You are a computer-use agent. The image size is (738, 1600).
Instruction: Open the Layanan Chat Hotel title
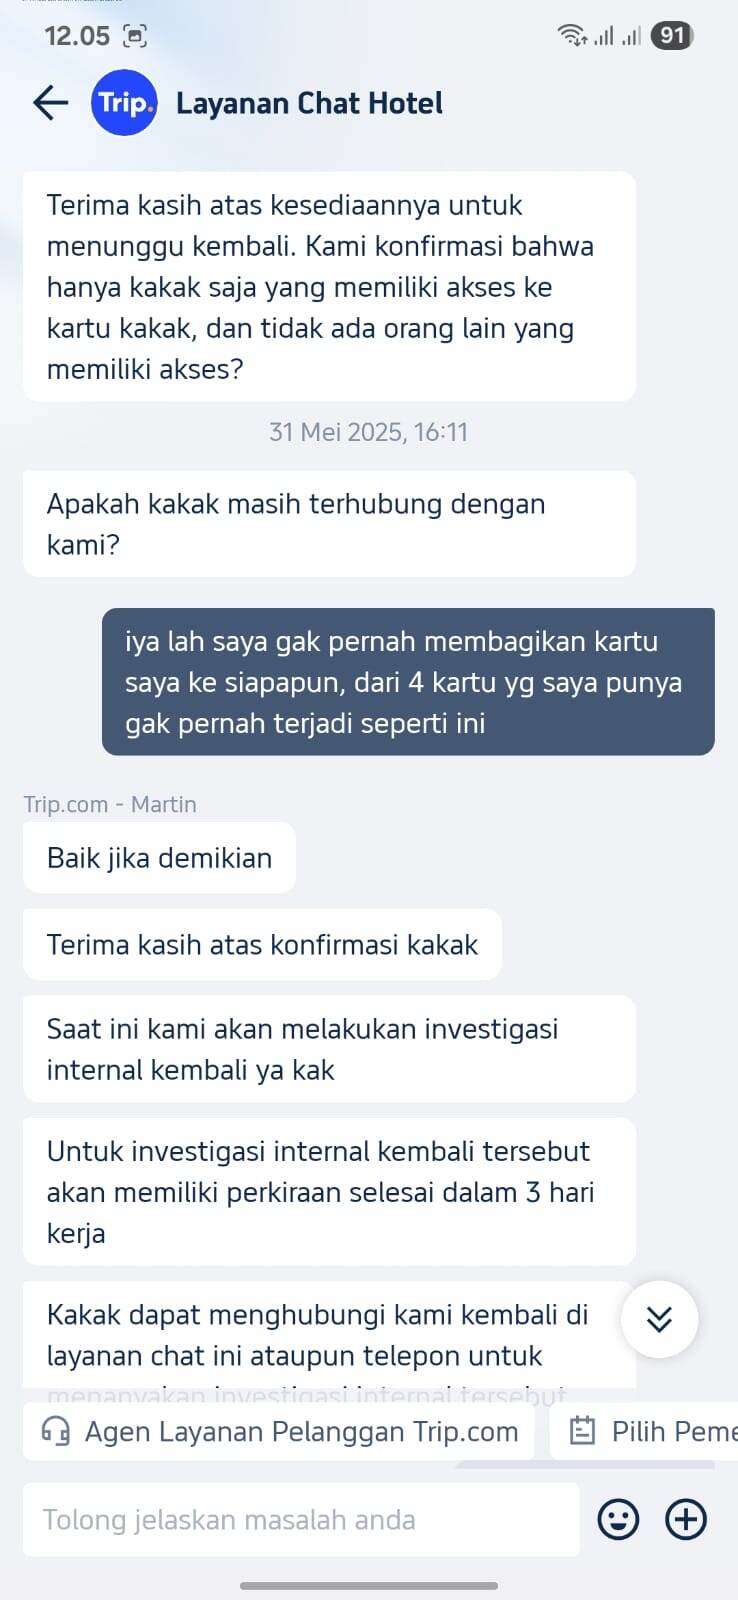pyautogui.click(x=309, y=103)
